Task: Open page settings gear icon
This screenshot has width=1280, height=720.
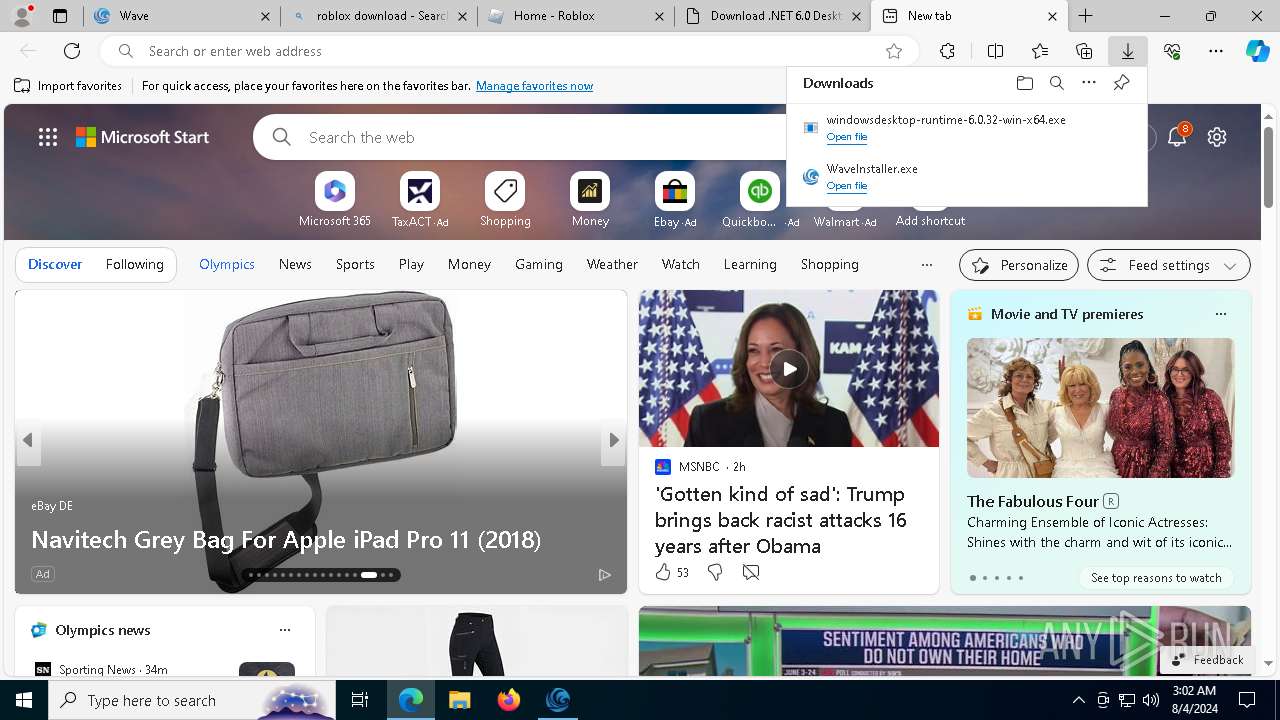Action: (1217, 137)
